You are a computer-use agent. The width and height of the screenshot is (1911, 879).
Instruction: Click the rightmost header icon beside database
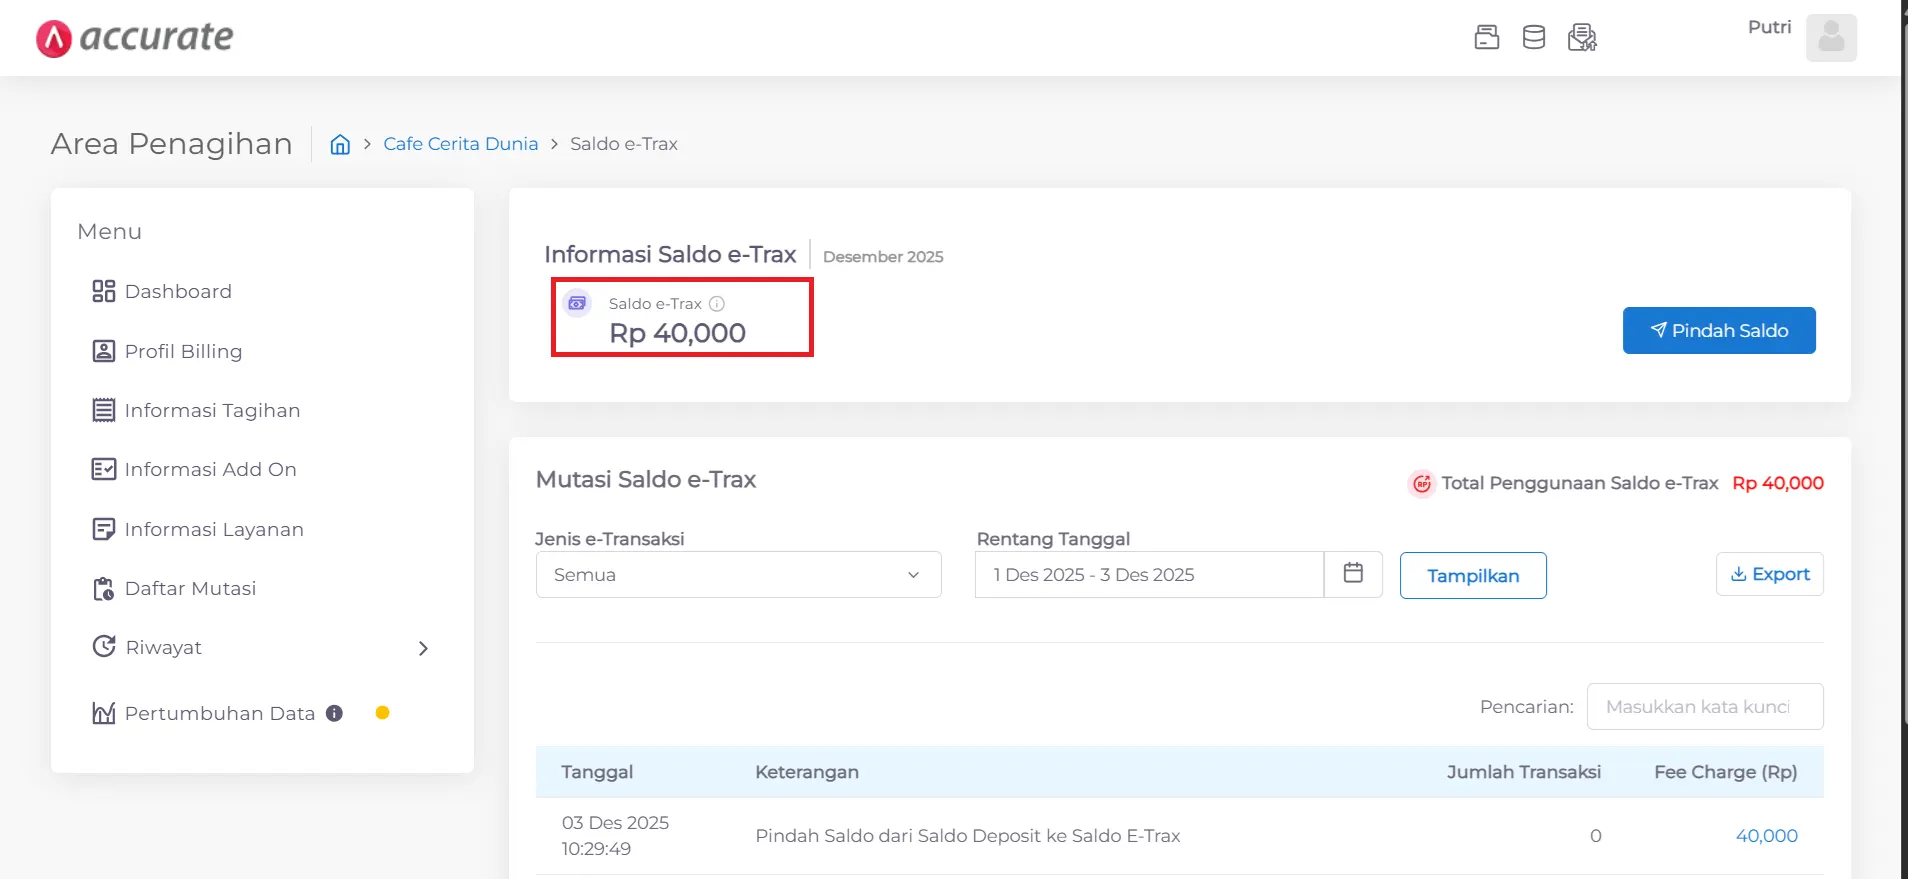coord(1582,38)
